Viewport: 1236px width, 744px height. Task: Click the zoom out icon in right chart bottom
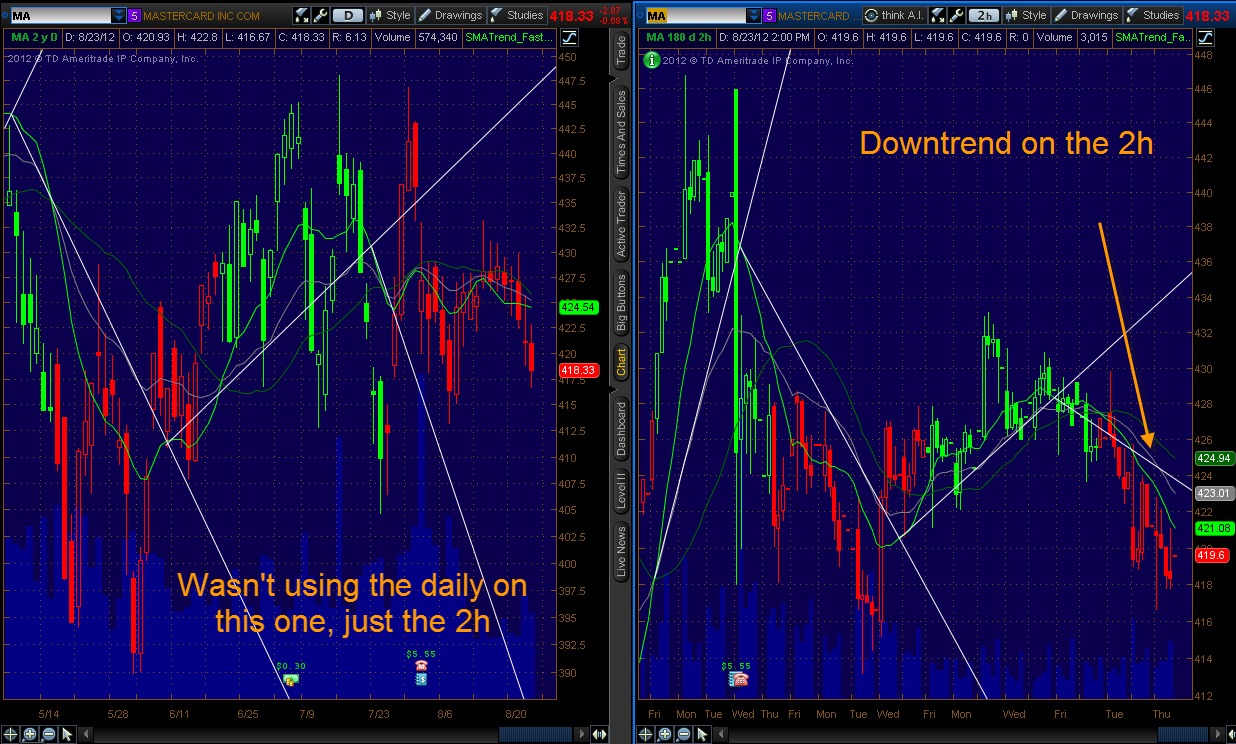pos(685,733)
